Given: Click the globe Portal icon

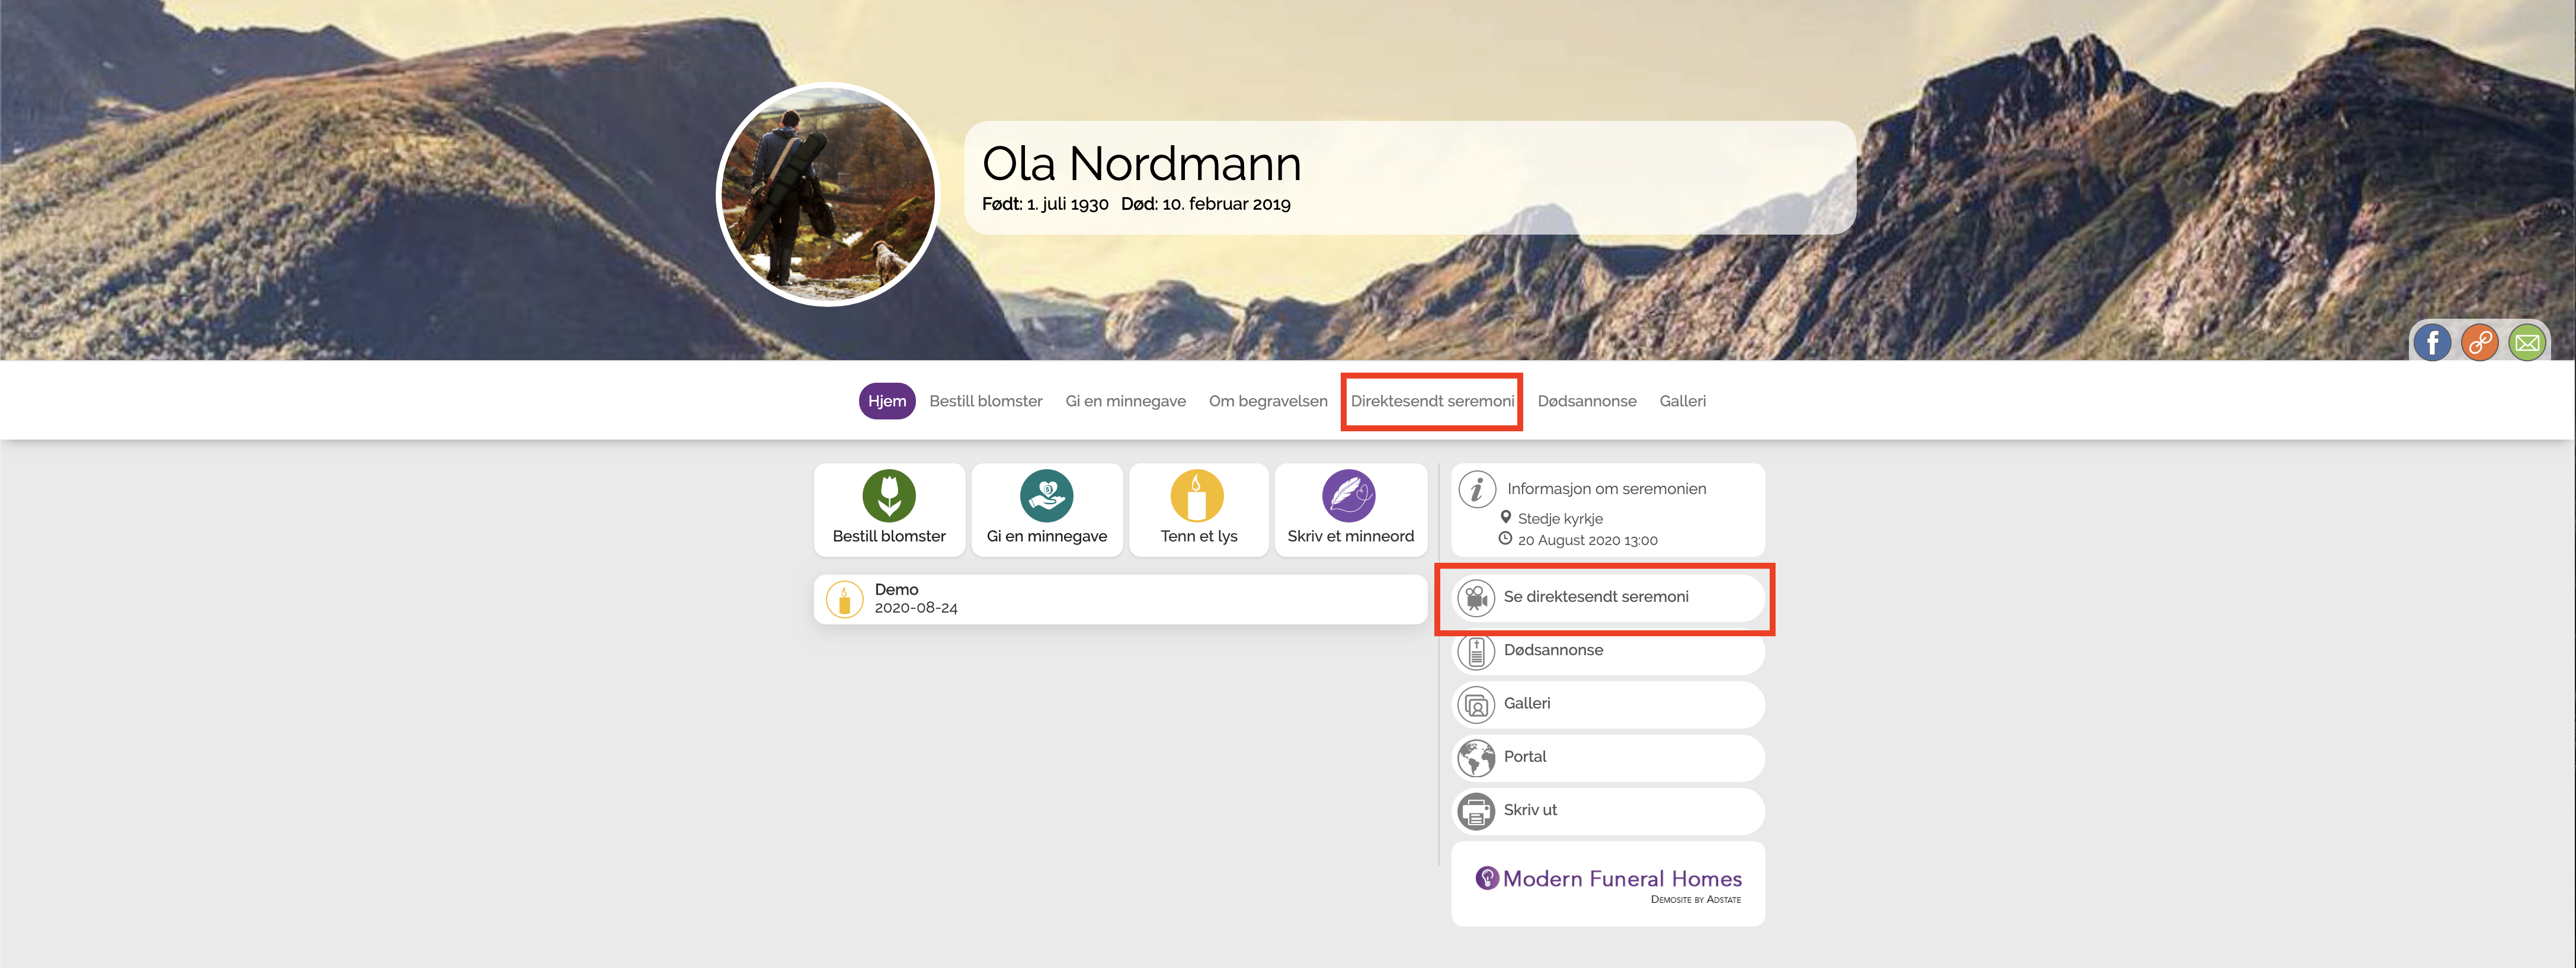Looking at the screenshot, I should tap(1476, 758).
